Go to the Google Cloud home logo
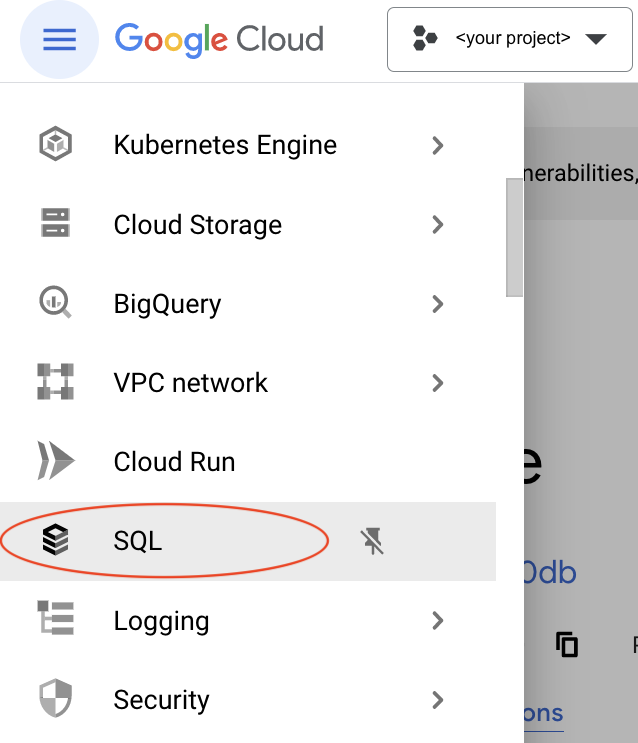This screenshot has height=743, width=638. (x=219, y=40)
